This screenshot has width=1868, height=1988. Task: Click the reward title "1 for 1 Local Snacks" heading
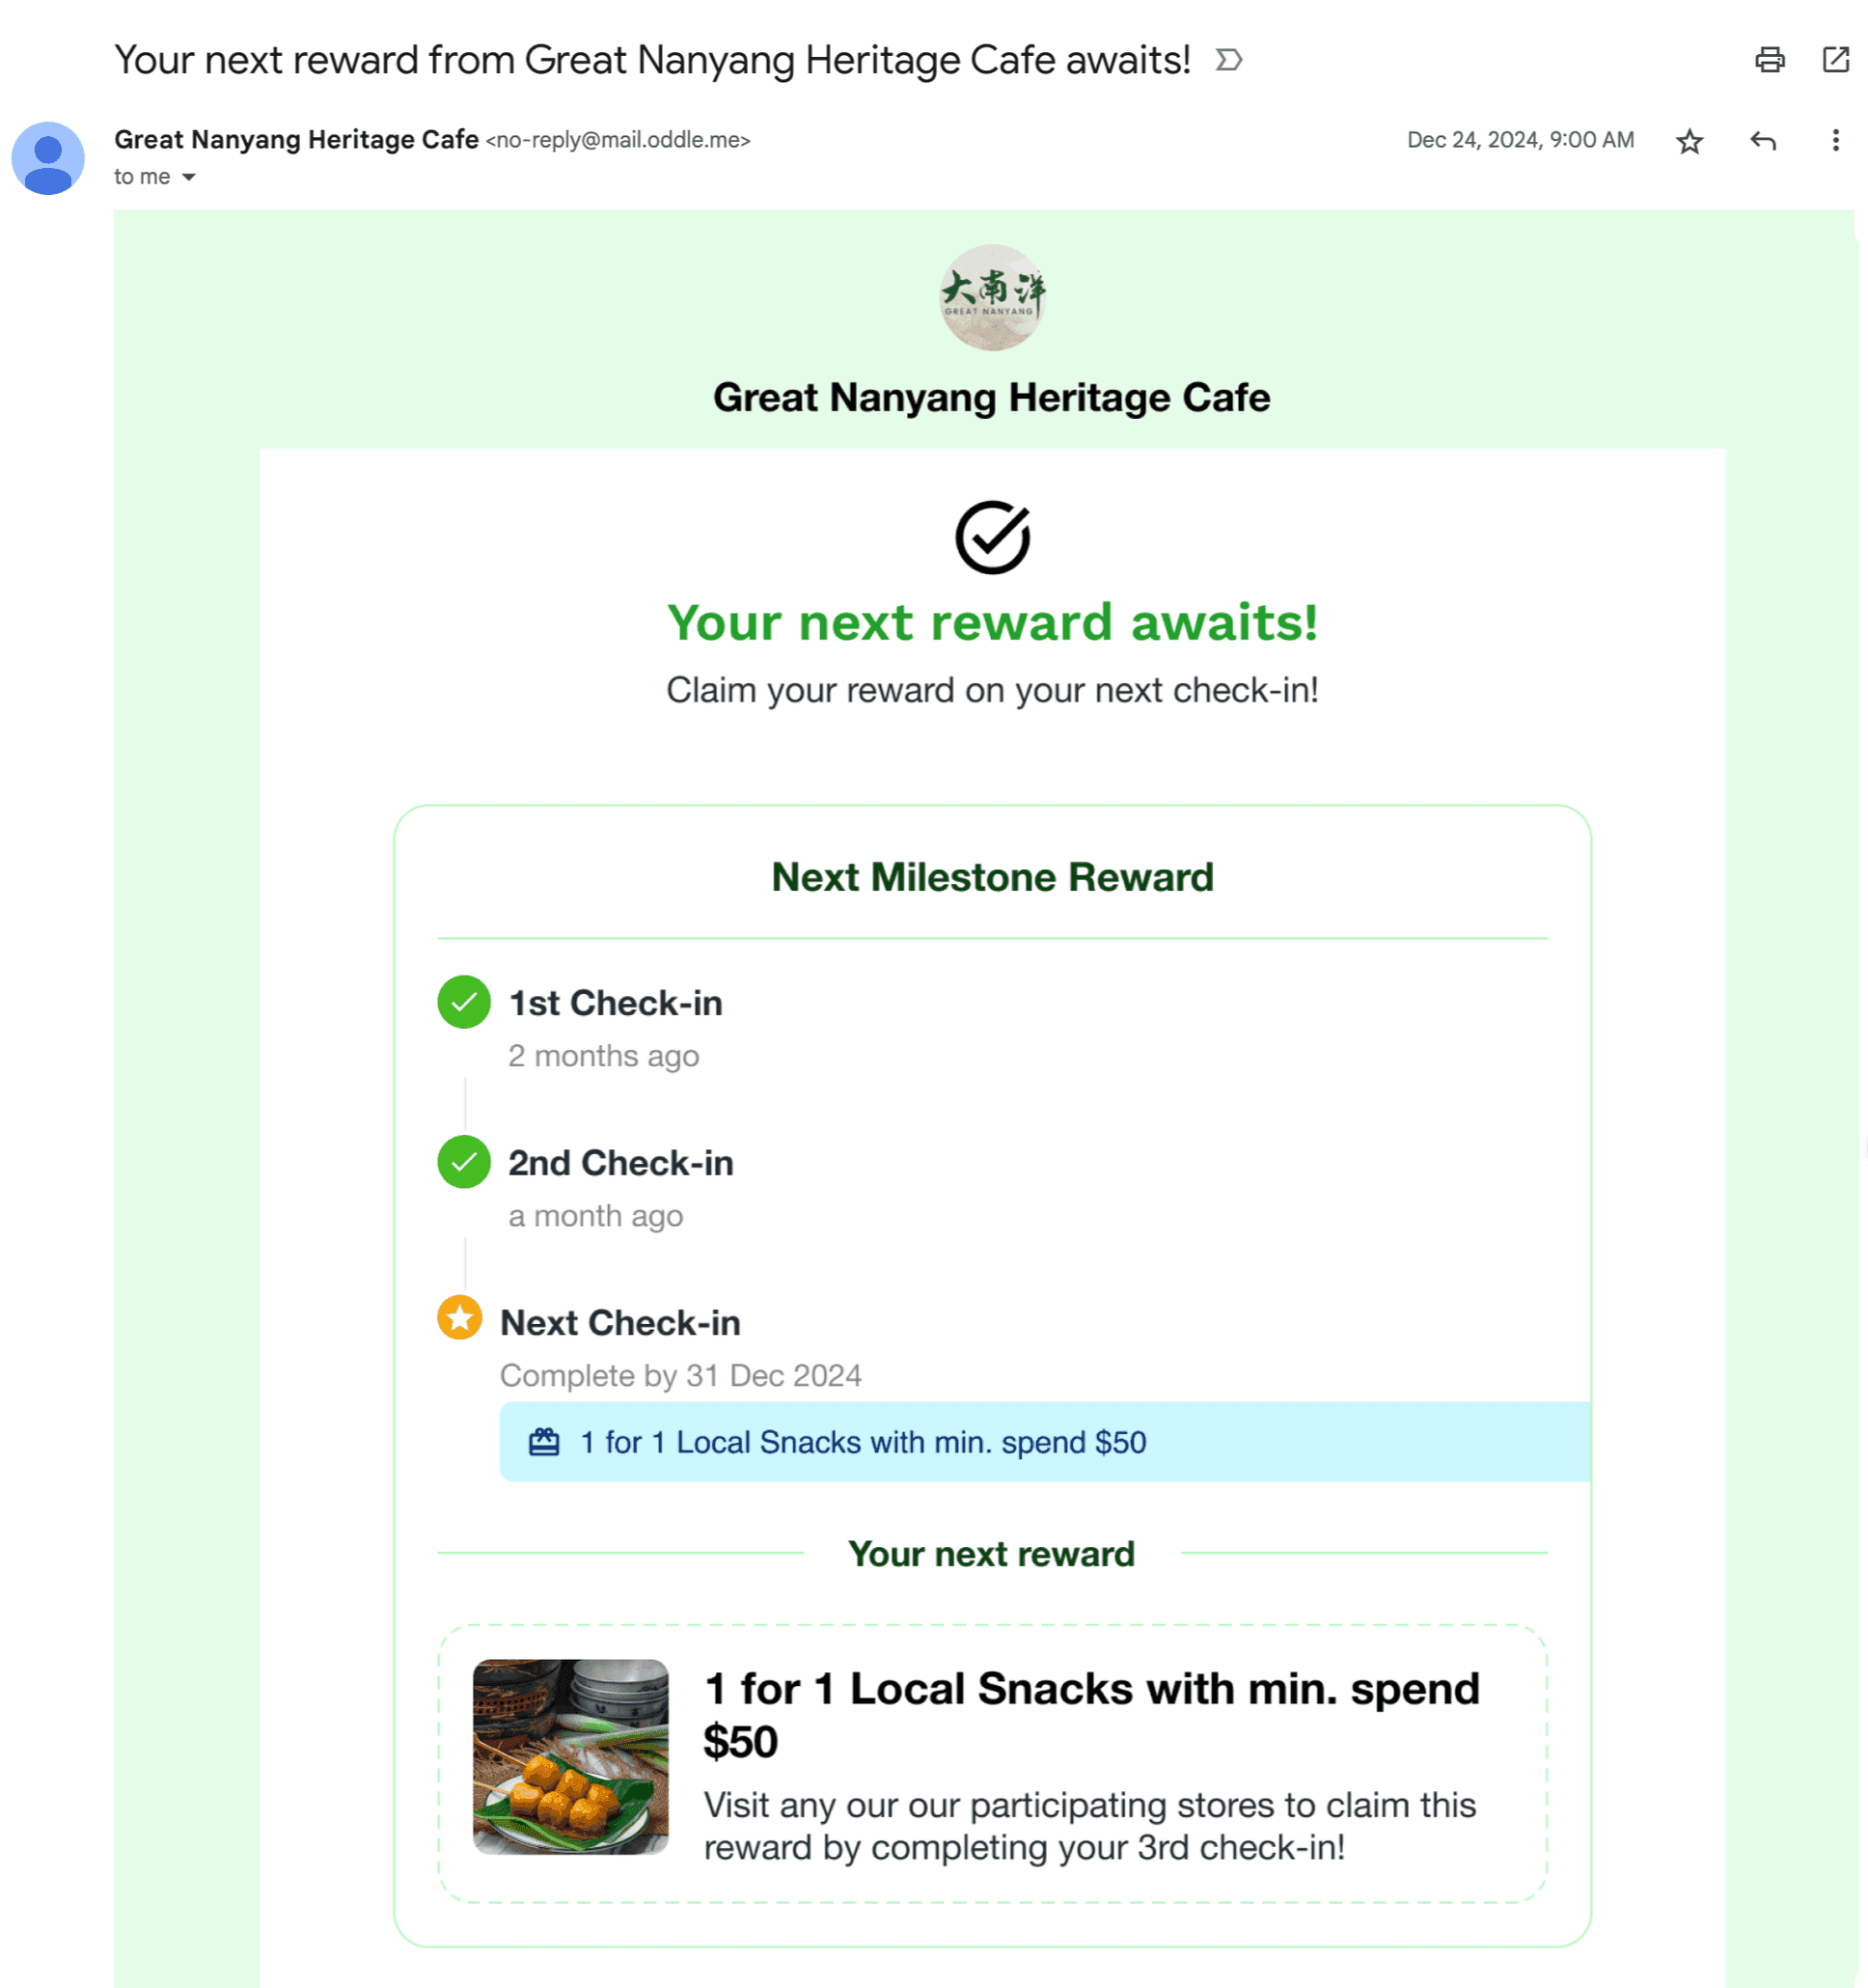click(x=1090, y=1714)
